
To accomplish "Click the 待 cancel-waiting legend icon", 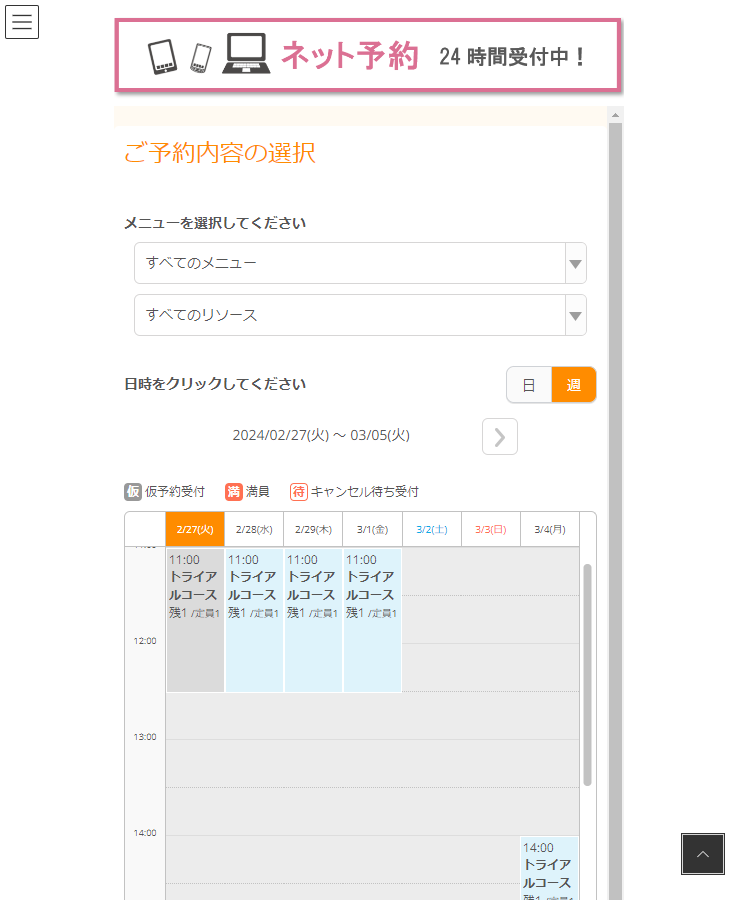I will 299,492.
